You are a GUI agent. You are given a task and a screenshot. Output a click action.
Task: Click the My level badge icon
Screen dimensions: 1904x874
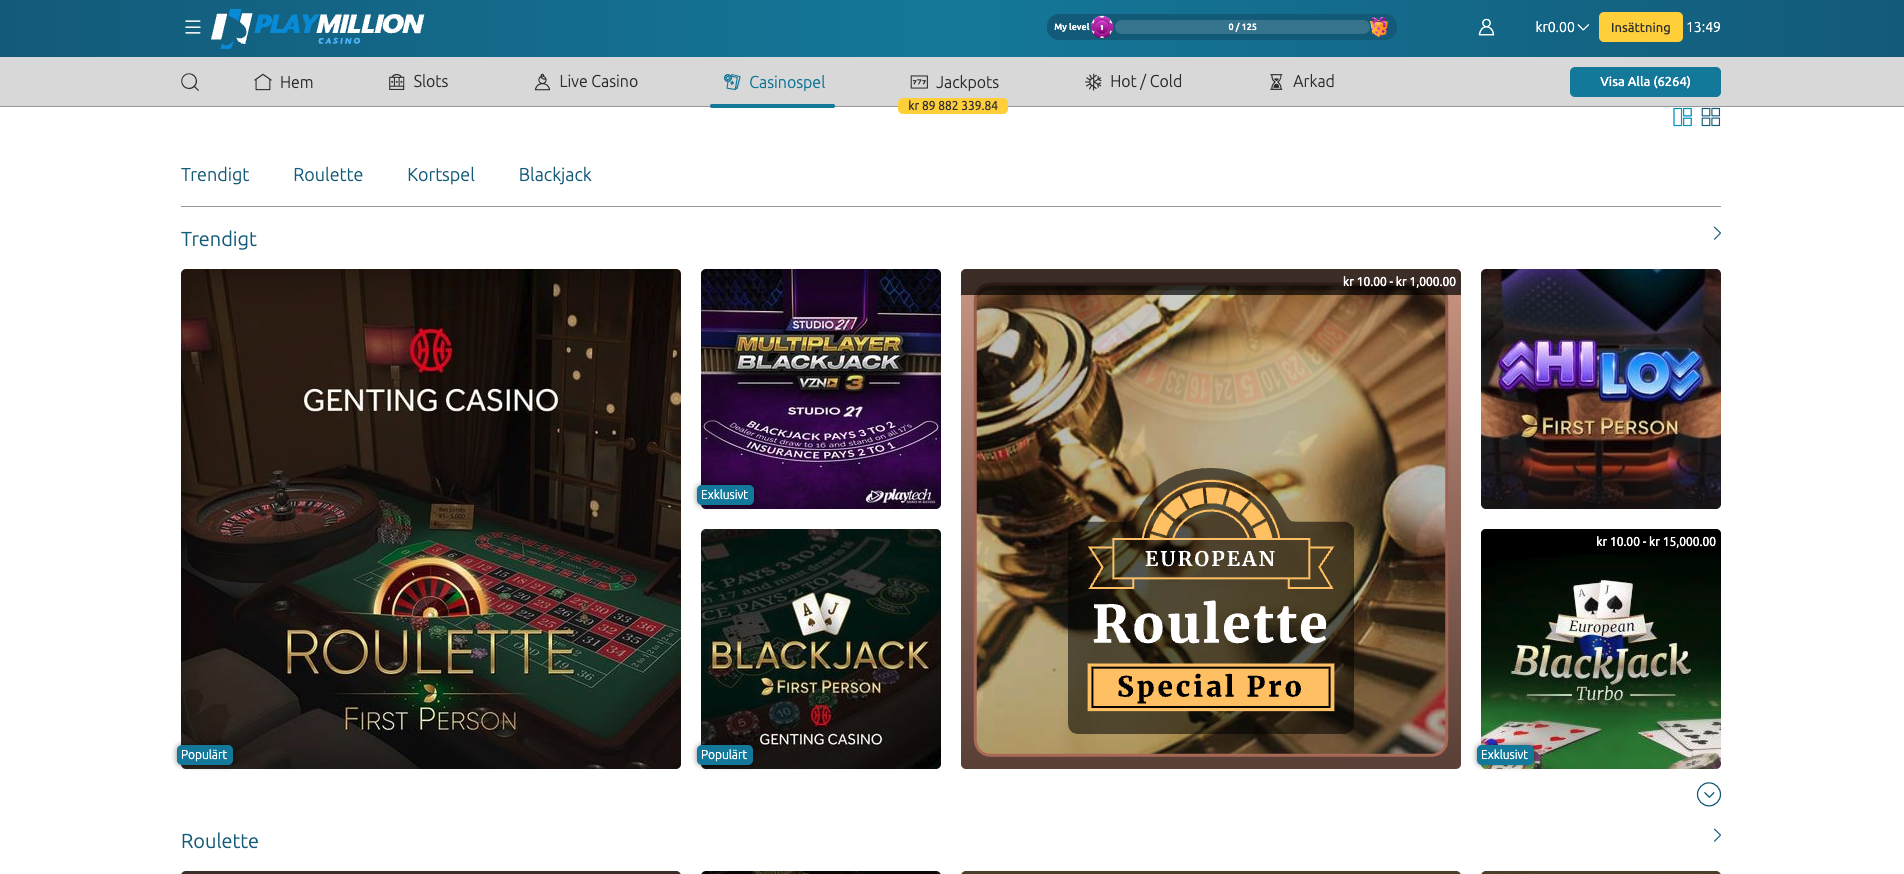[1102, 27]
